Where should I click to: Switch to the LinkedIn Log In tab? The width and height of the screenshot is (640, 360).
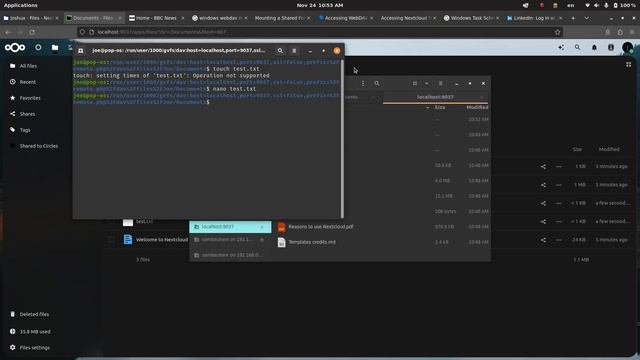tap(534, 18)
